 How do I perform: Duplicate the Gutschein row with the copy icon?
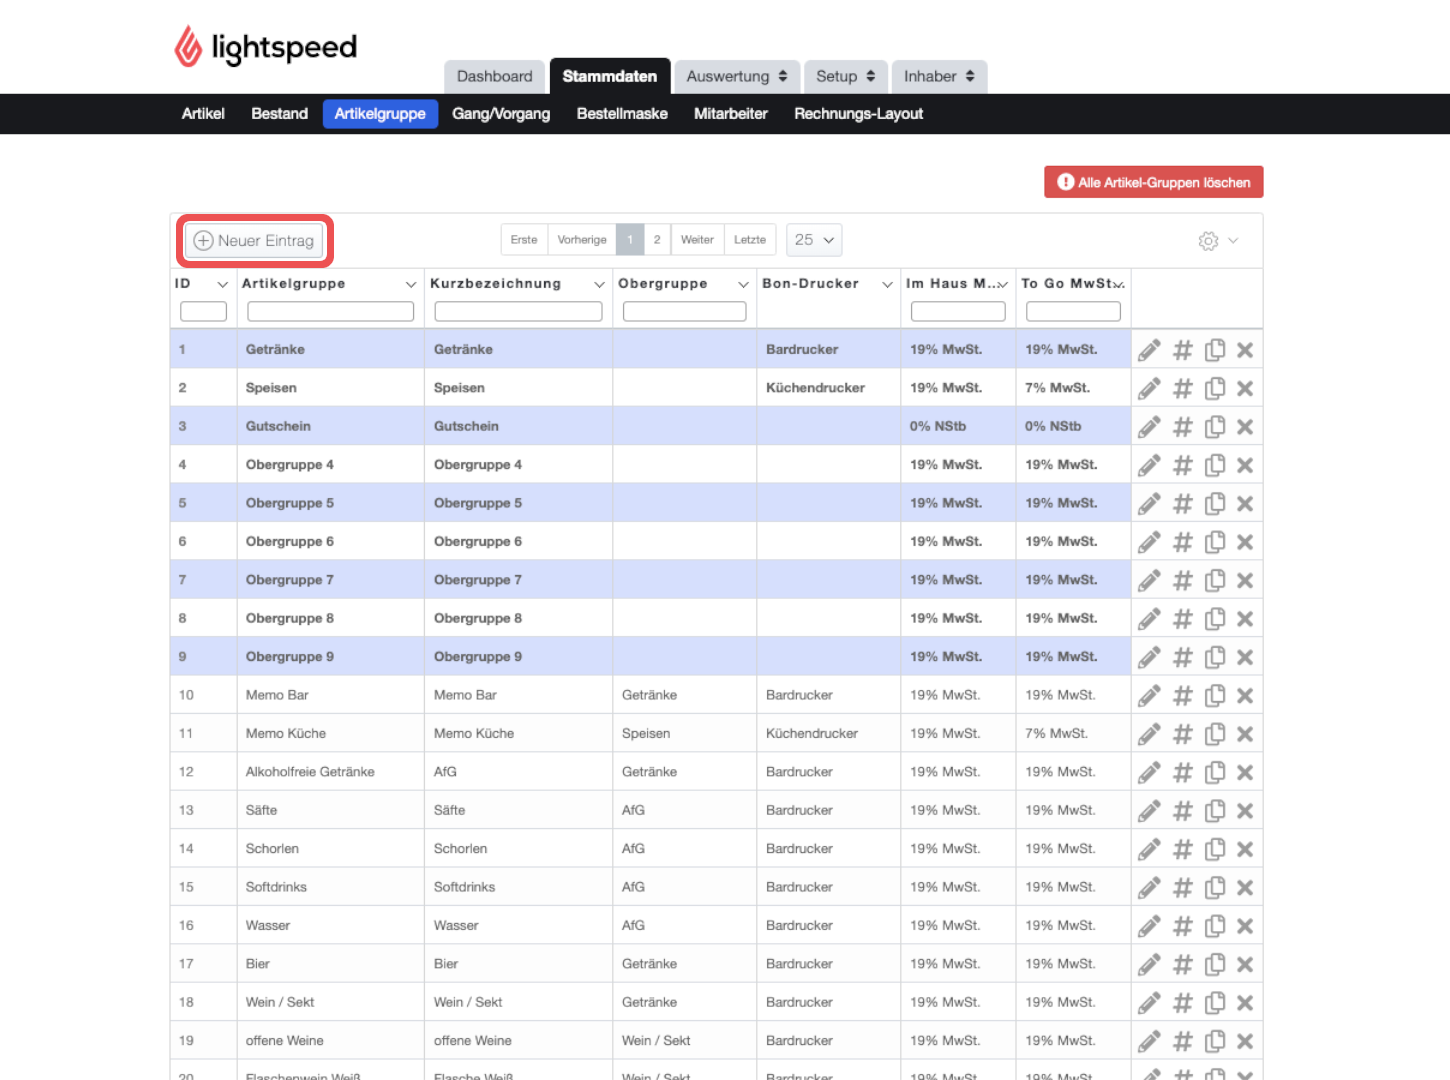(x=1215, y=427)
